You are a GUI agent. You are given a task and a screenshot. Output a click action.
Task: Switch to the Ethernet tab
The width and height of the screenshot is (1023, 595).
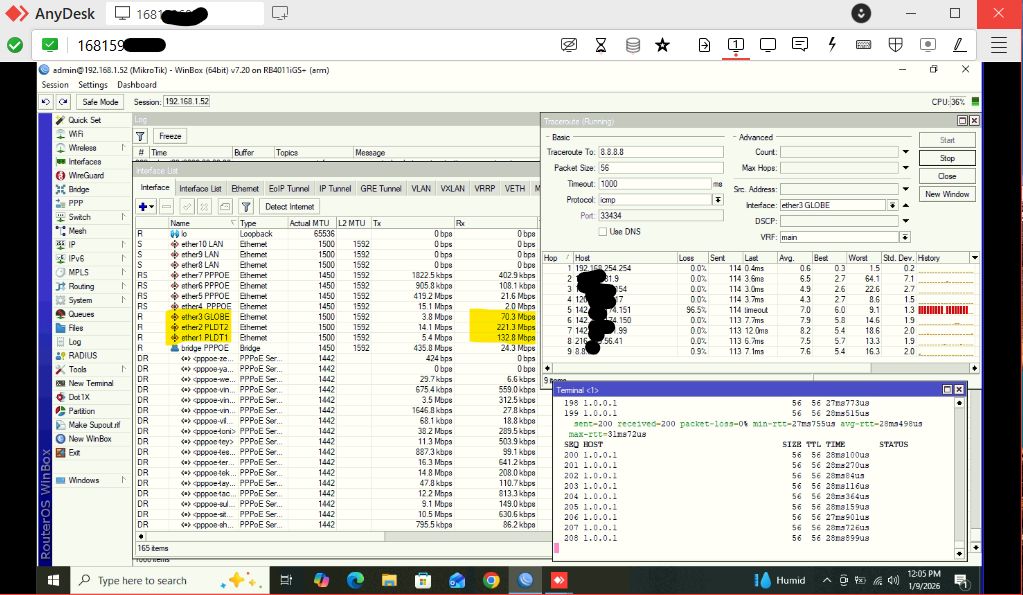click(x=245, y=189)
